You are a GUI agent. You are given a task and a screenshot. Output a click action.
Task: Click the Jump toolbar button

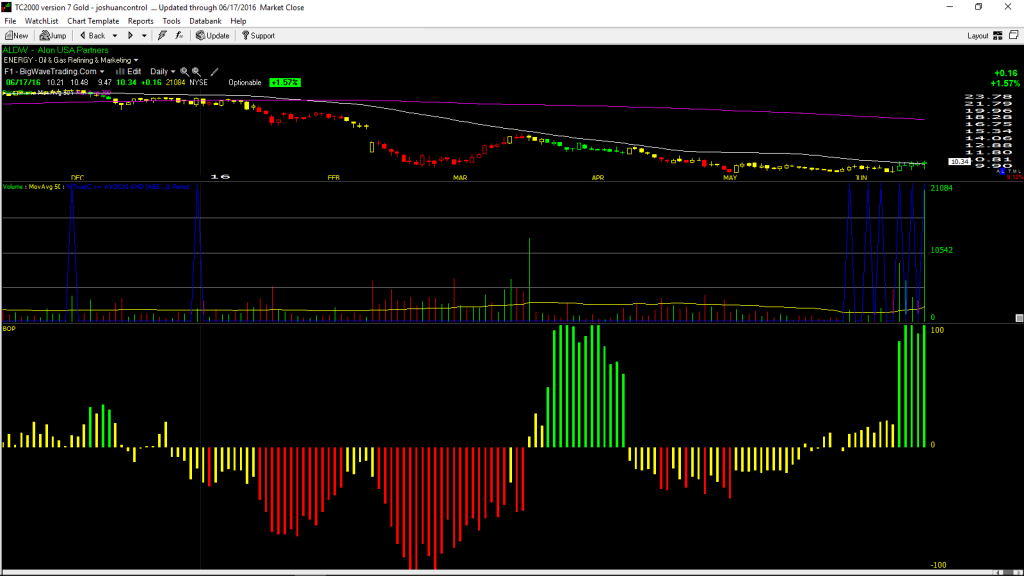click(x=53, y=36)
